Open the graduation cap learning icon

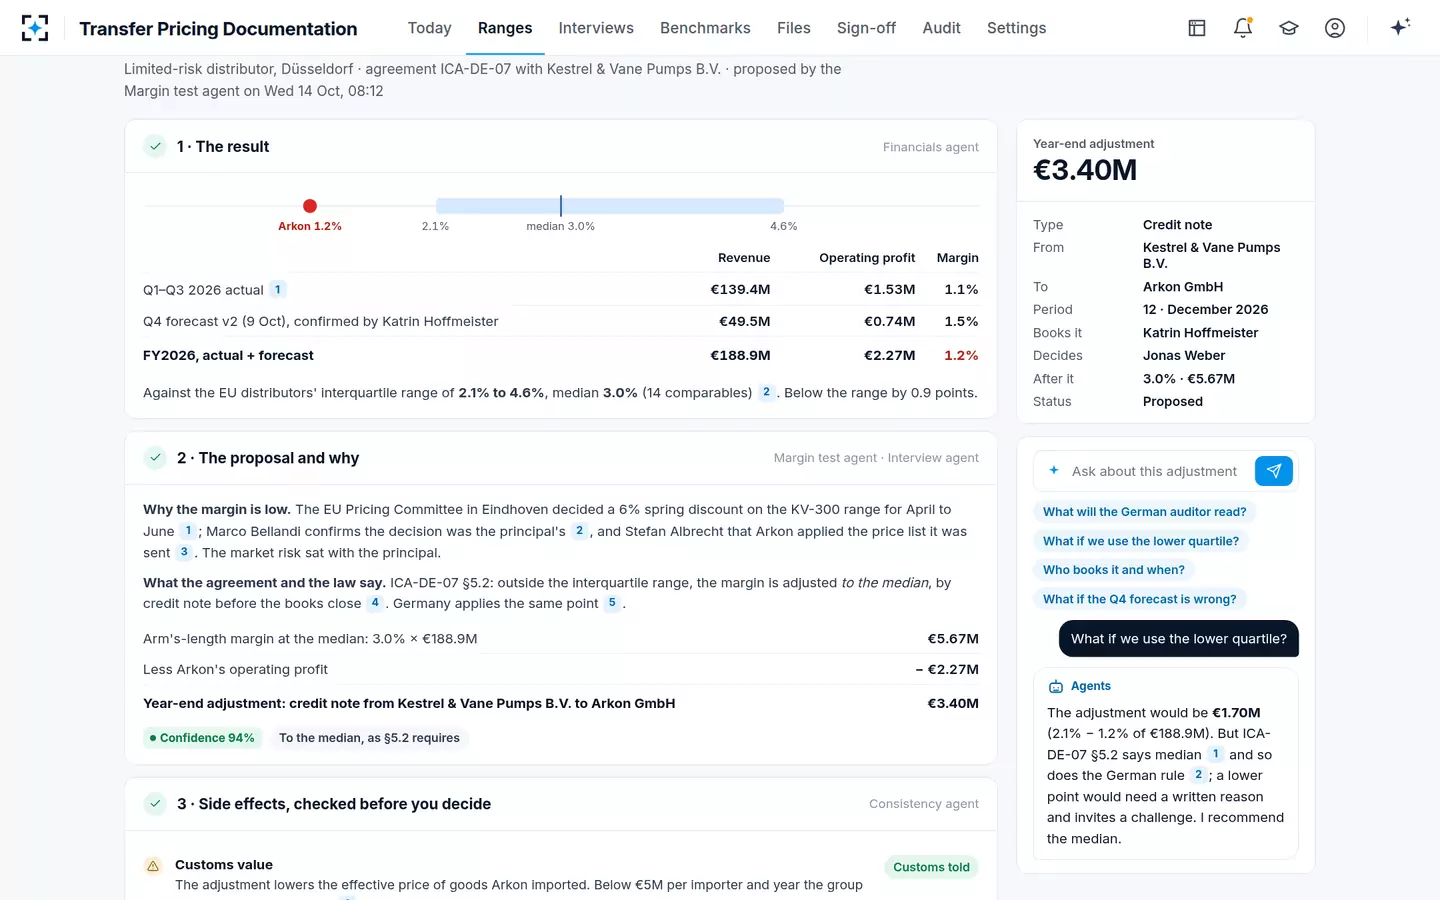1289,28
